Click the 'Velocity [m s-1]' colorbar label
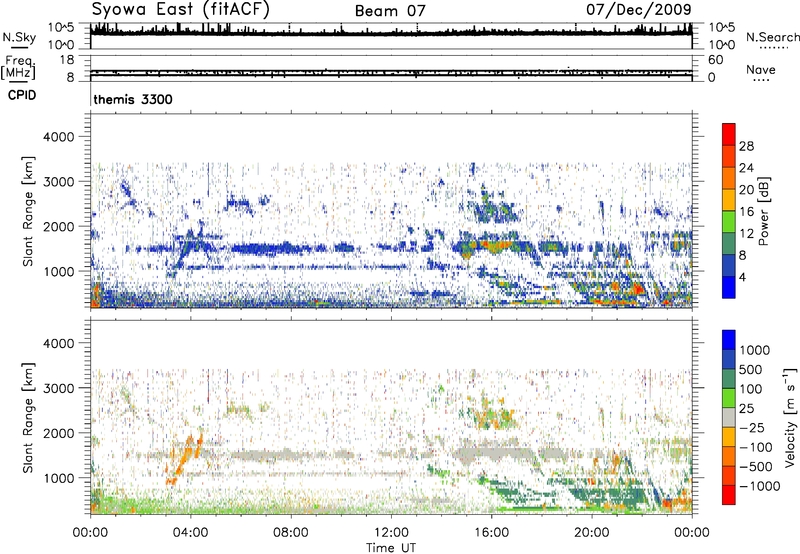800x554 pixels. click(790, 417)
